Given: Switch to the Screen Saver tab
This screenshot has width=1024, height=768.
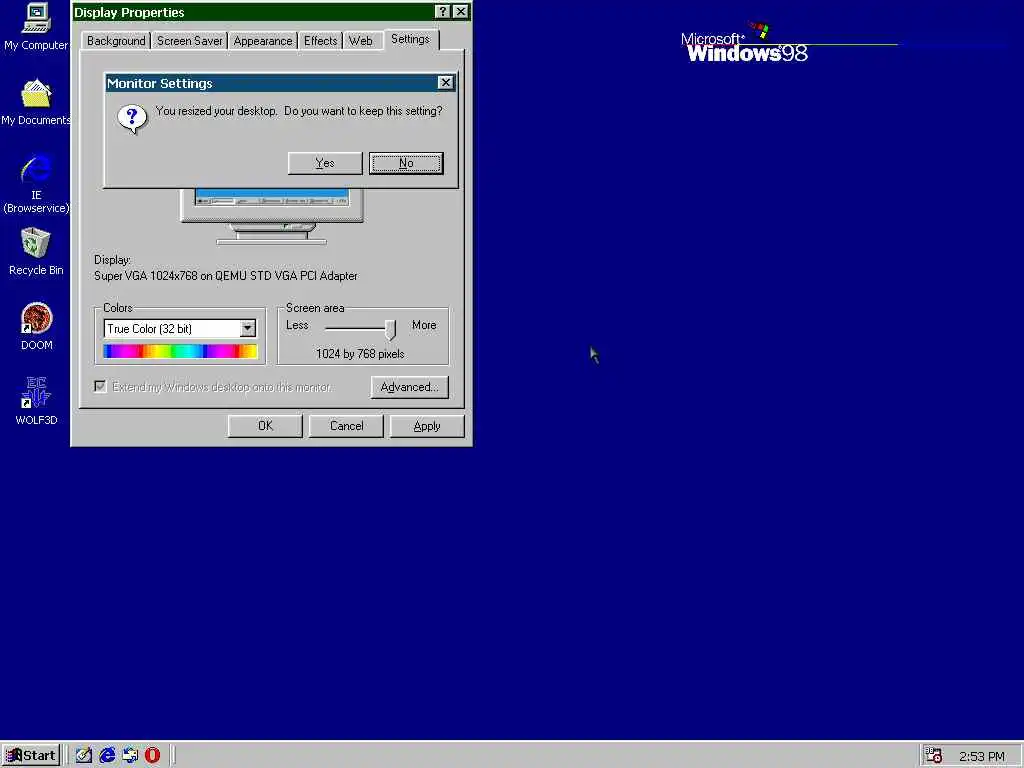Looking at the screenshot, I should 189,40.
